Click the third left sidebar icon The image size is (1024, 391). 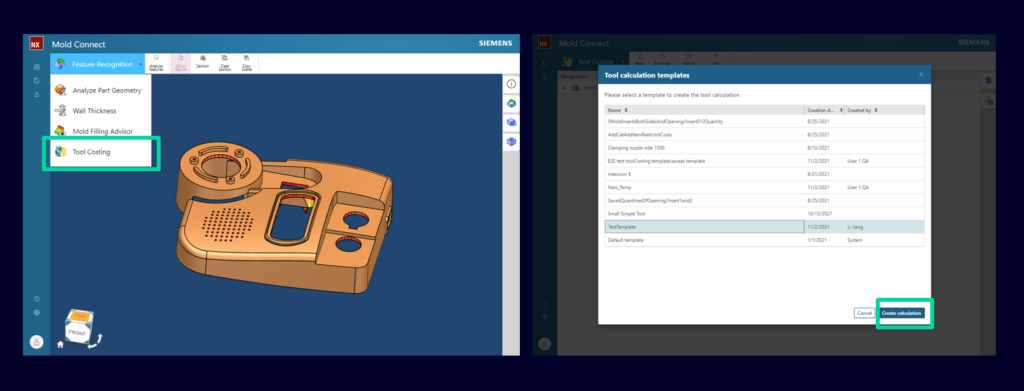(x=37, y=95)
